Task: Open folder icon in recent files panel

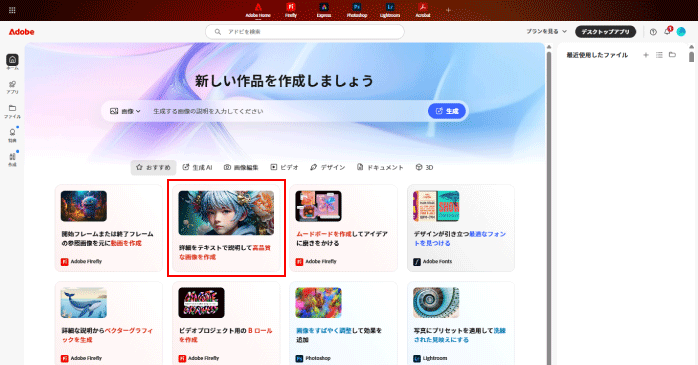Action: coord(673,55)
